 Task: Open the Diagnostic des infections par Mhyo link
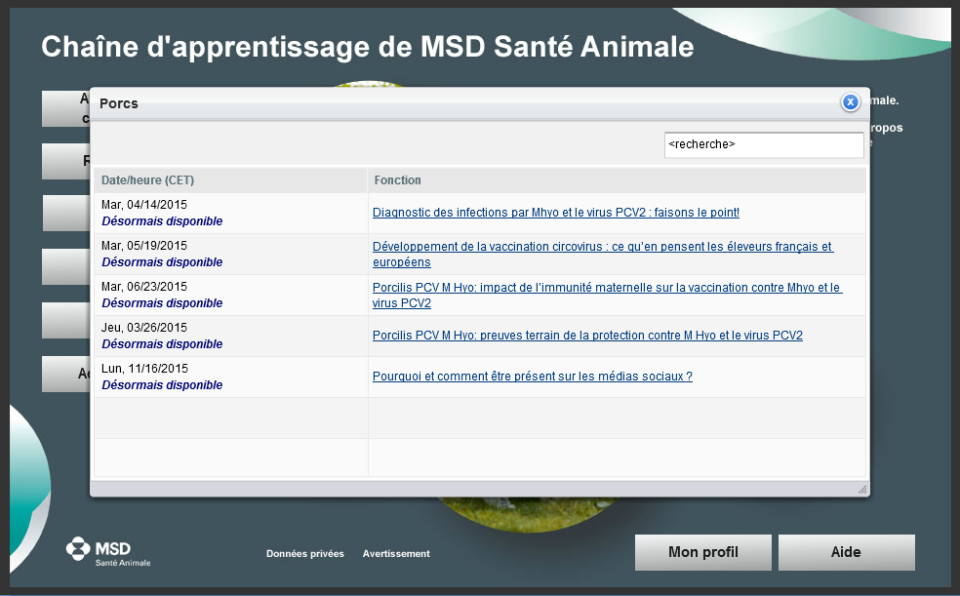556,213
